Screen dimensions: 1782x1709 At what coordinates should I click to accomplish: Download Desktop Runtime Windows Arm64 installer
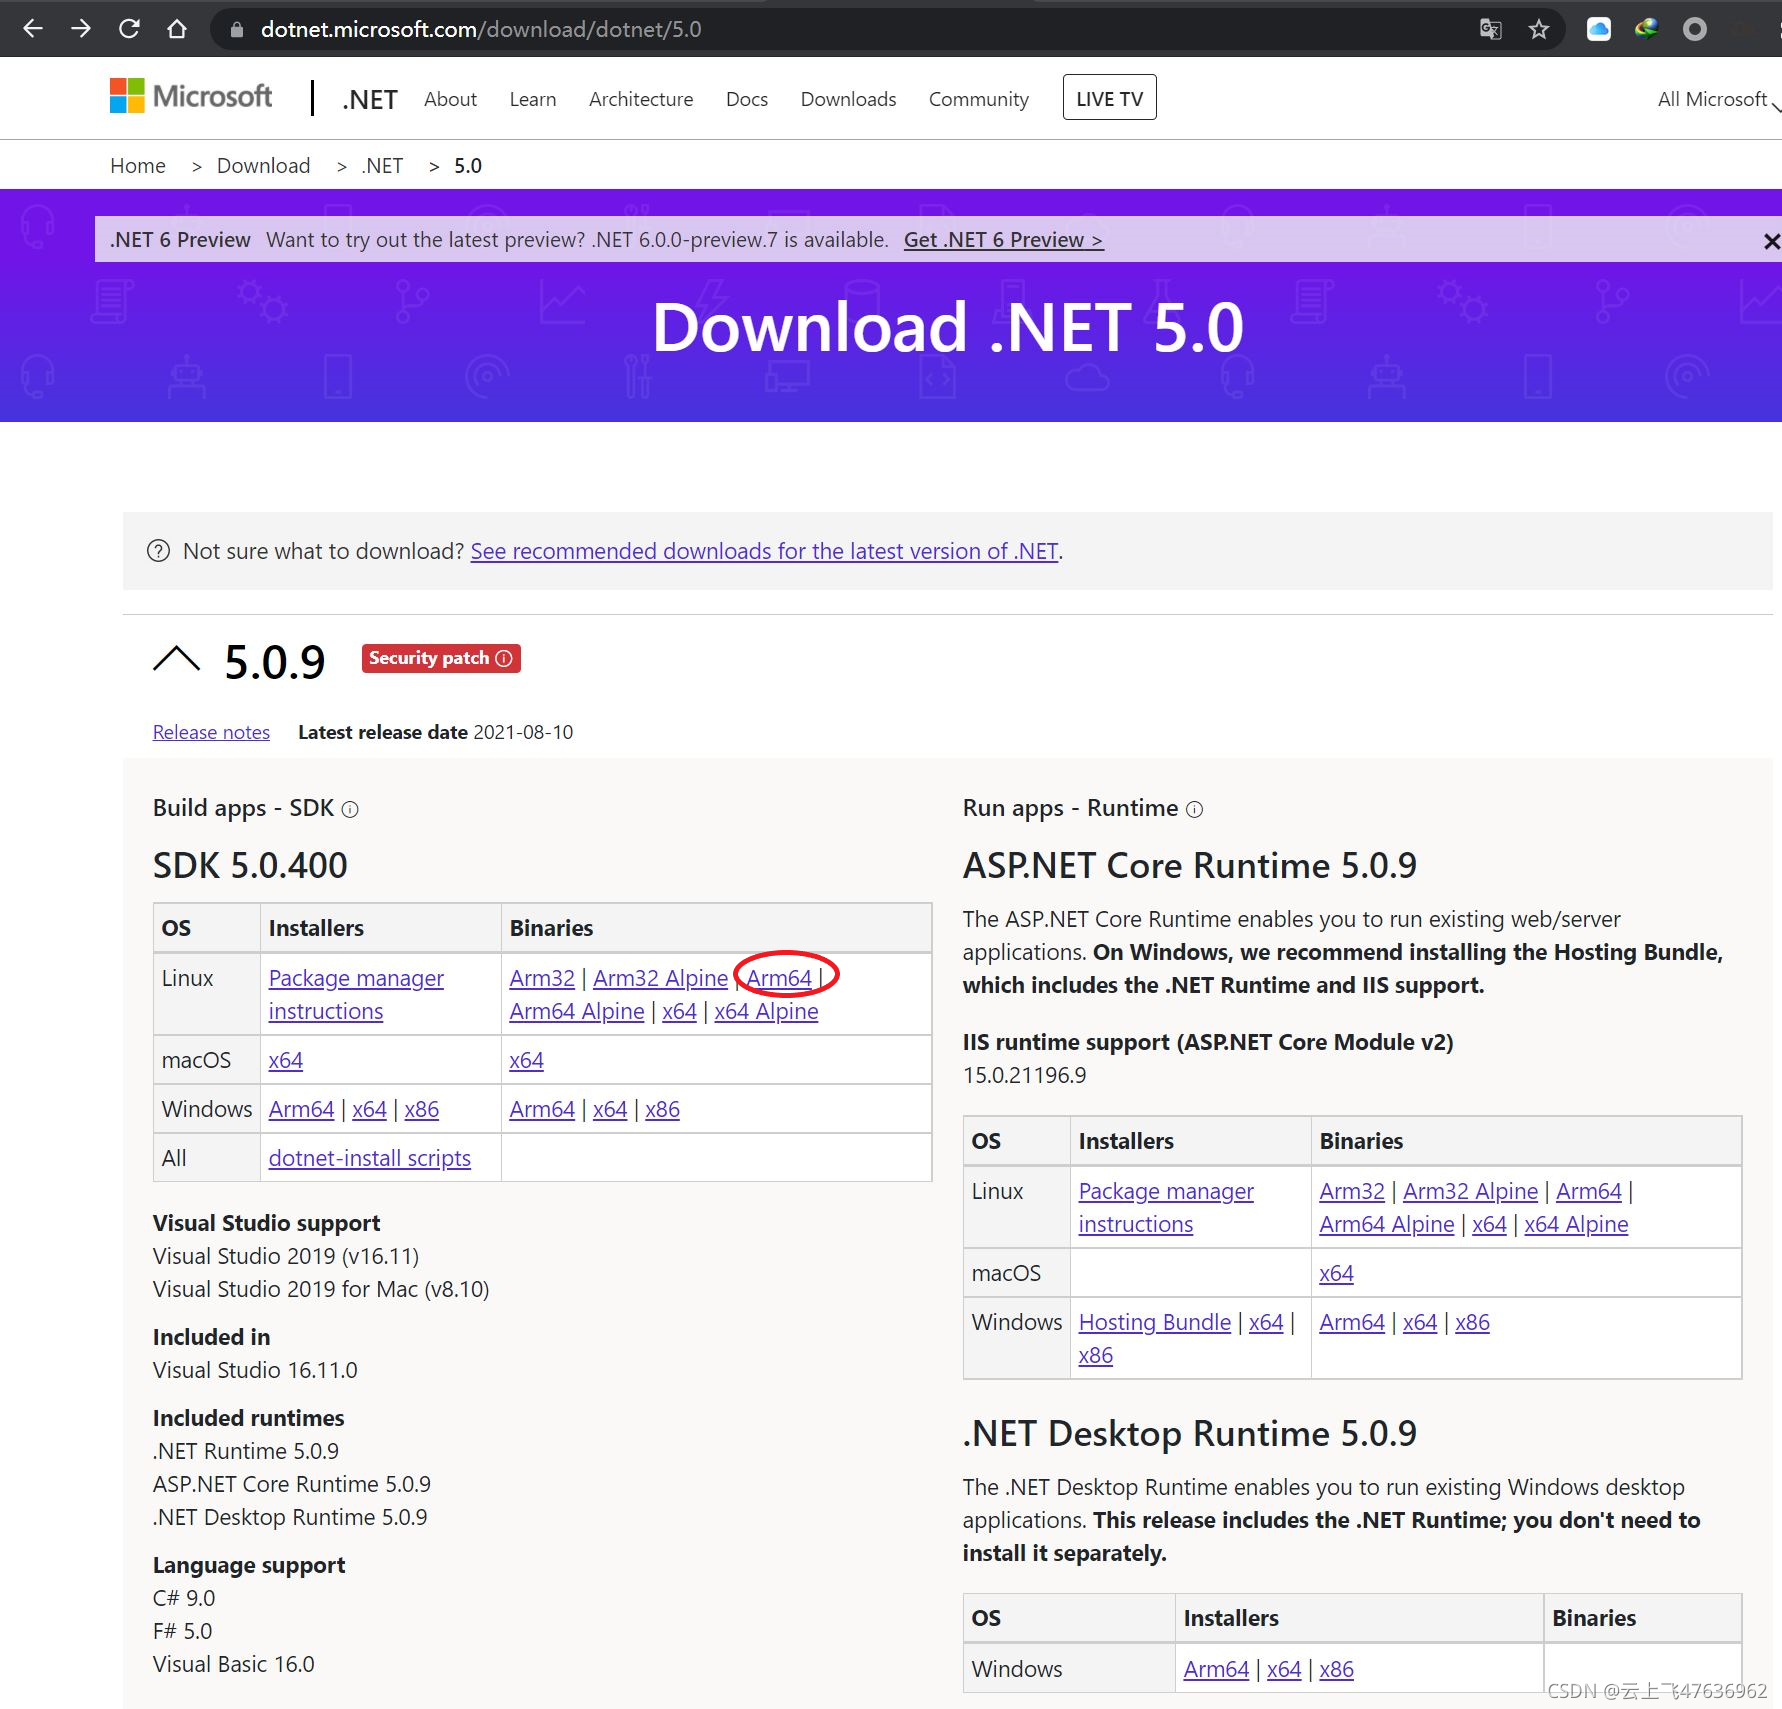(1216, 1669)
